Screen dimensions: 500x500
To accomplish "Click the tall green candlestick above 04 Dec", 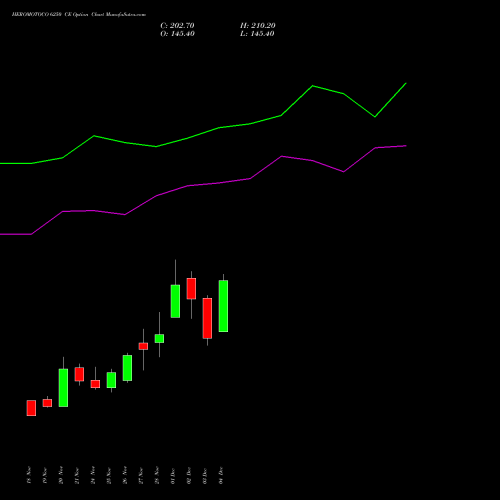I will pyautogui.click(x=223, y=306).
